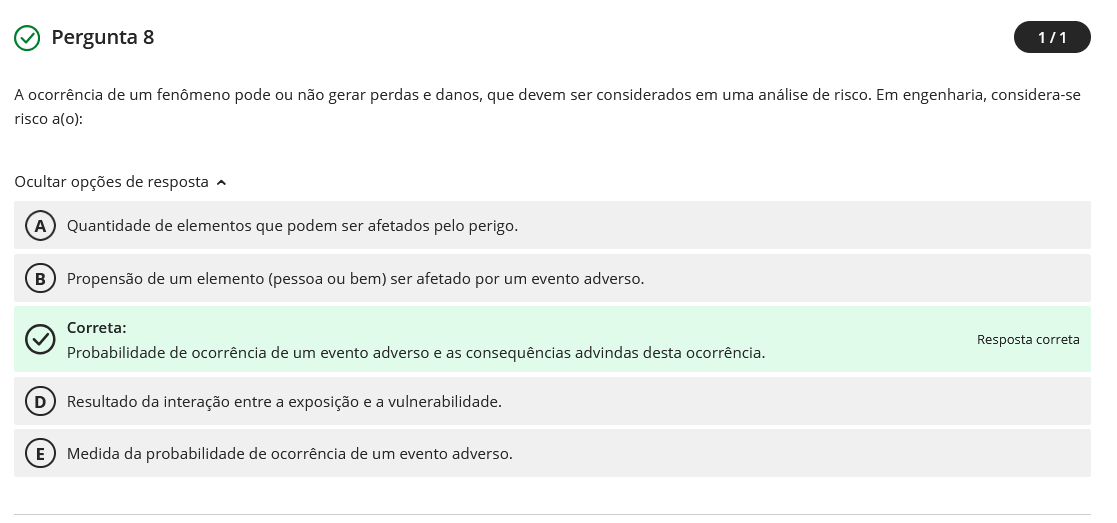1117x523 pixels.
Task: Click the '1 / 1' score badge
Action: point(1051,38)
